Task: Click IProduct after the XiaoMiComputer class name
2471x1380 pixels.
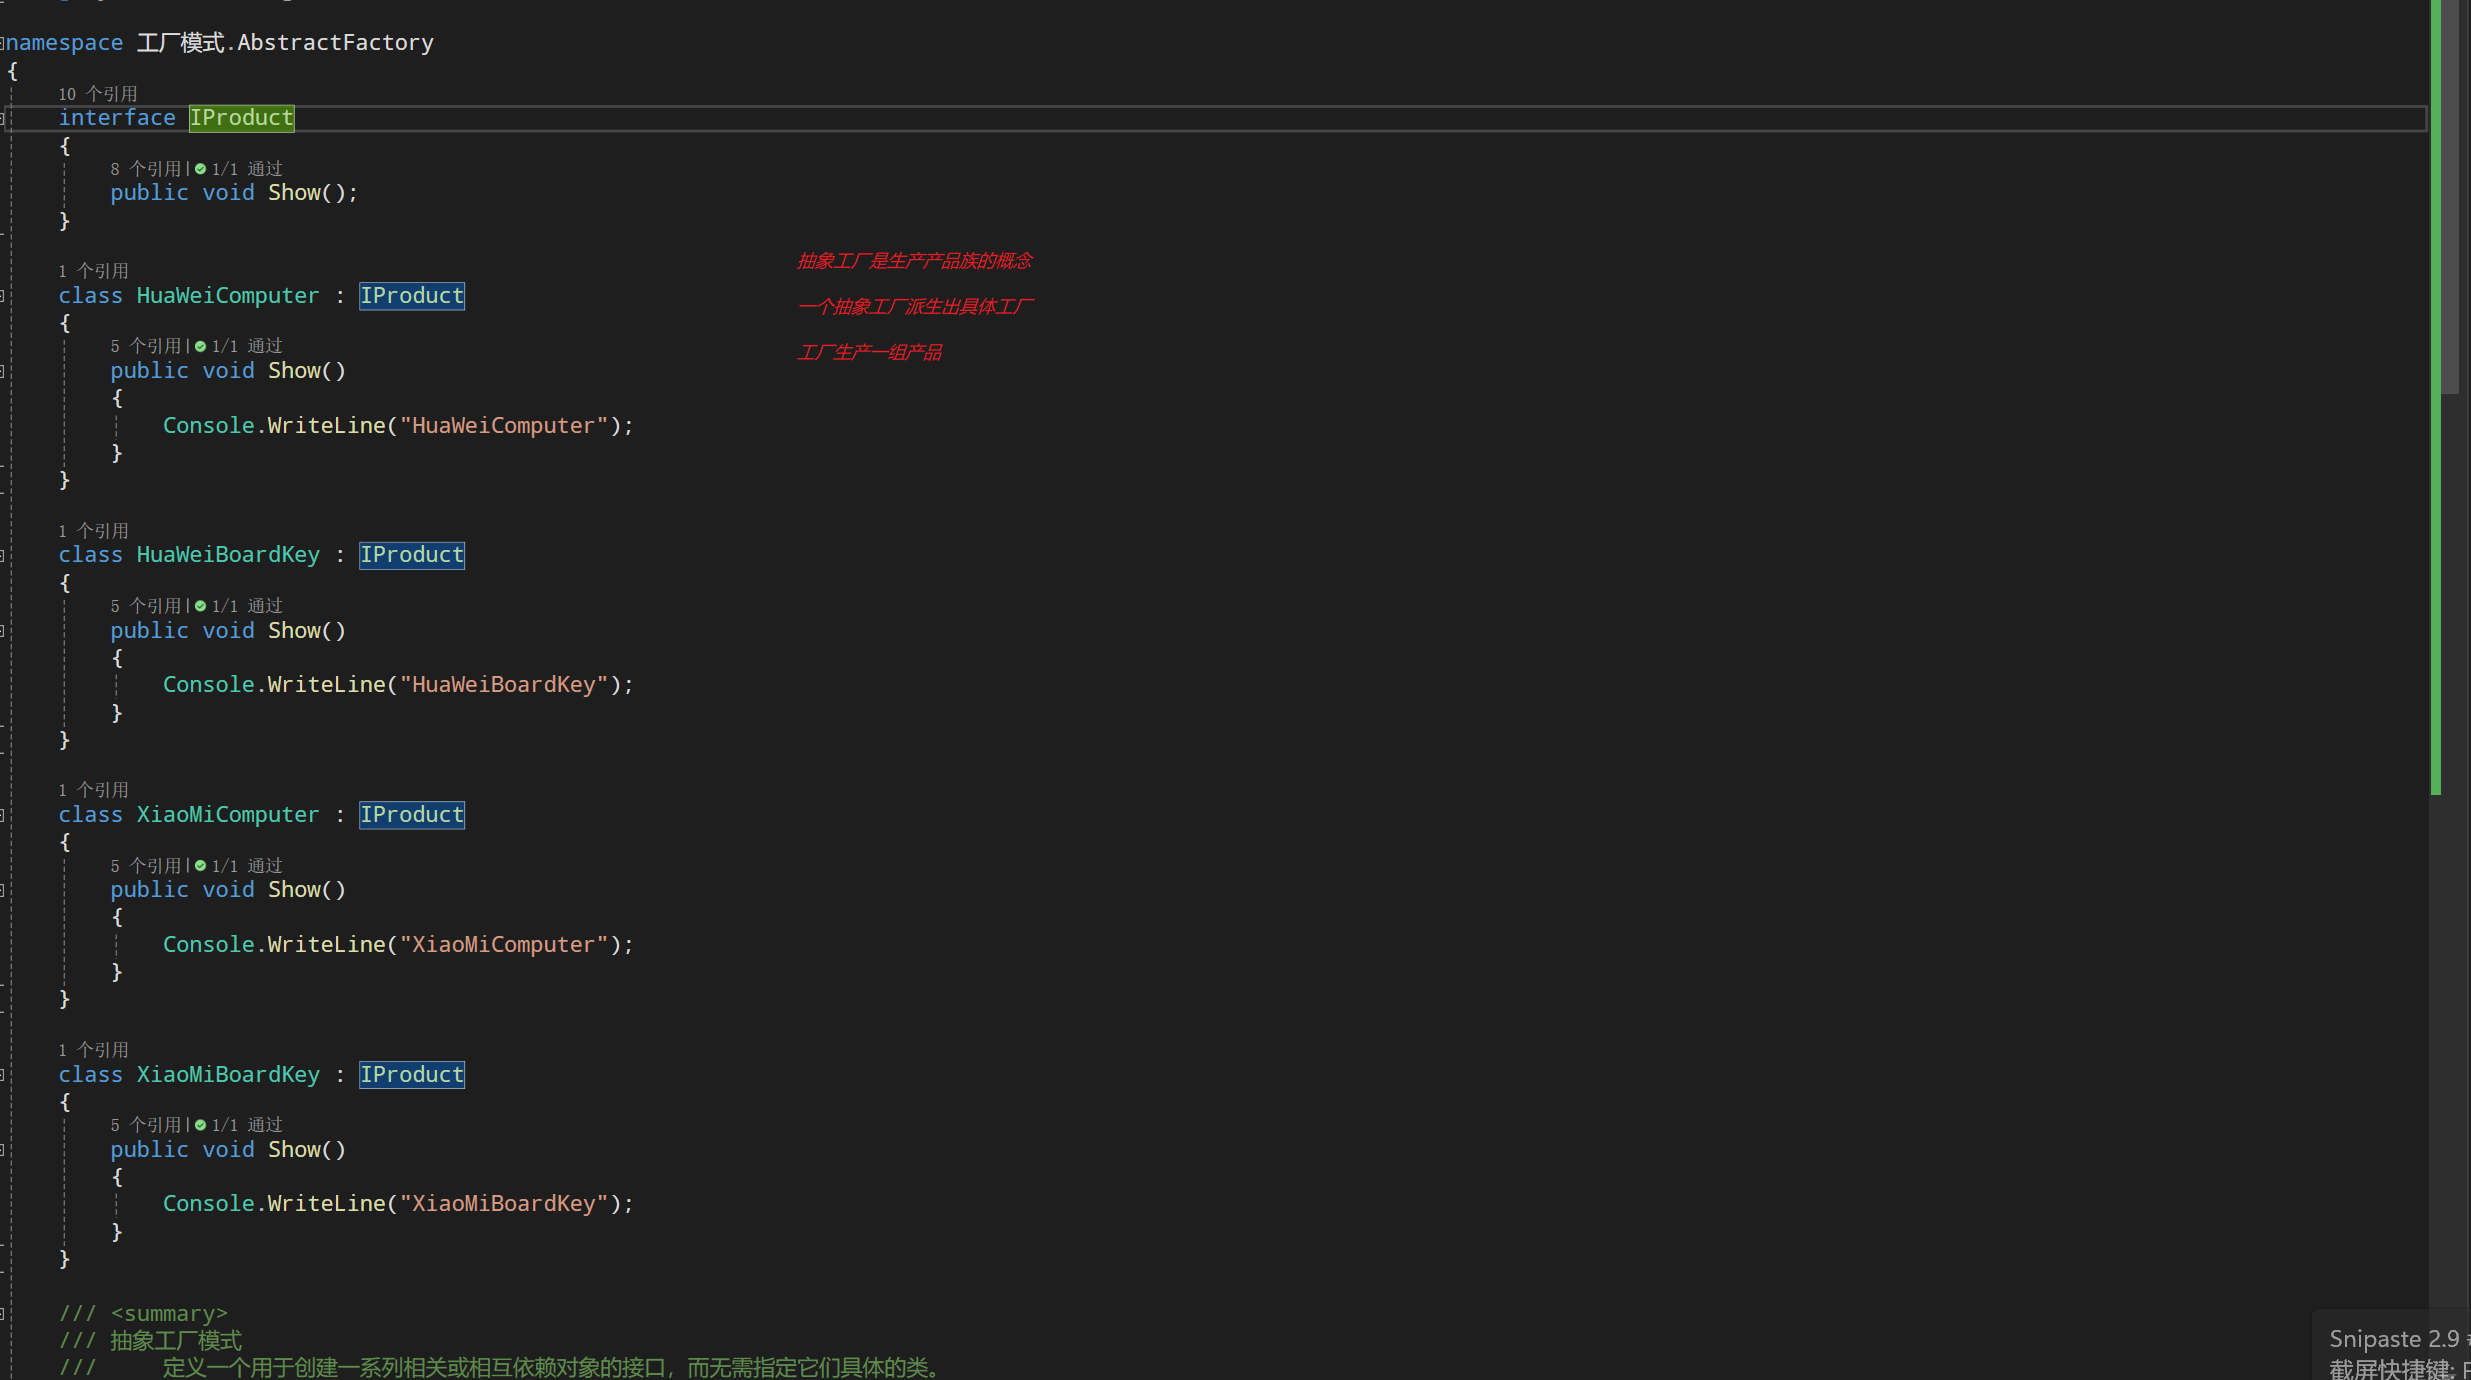Action: pos(412,815)
